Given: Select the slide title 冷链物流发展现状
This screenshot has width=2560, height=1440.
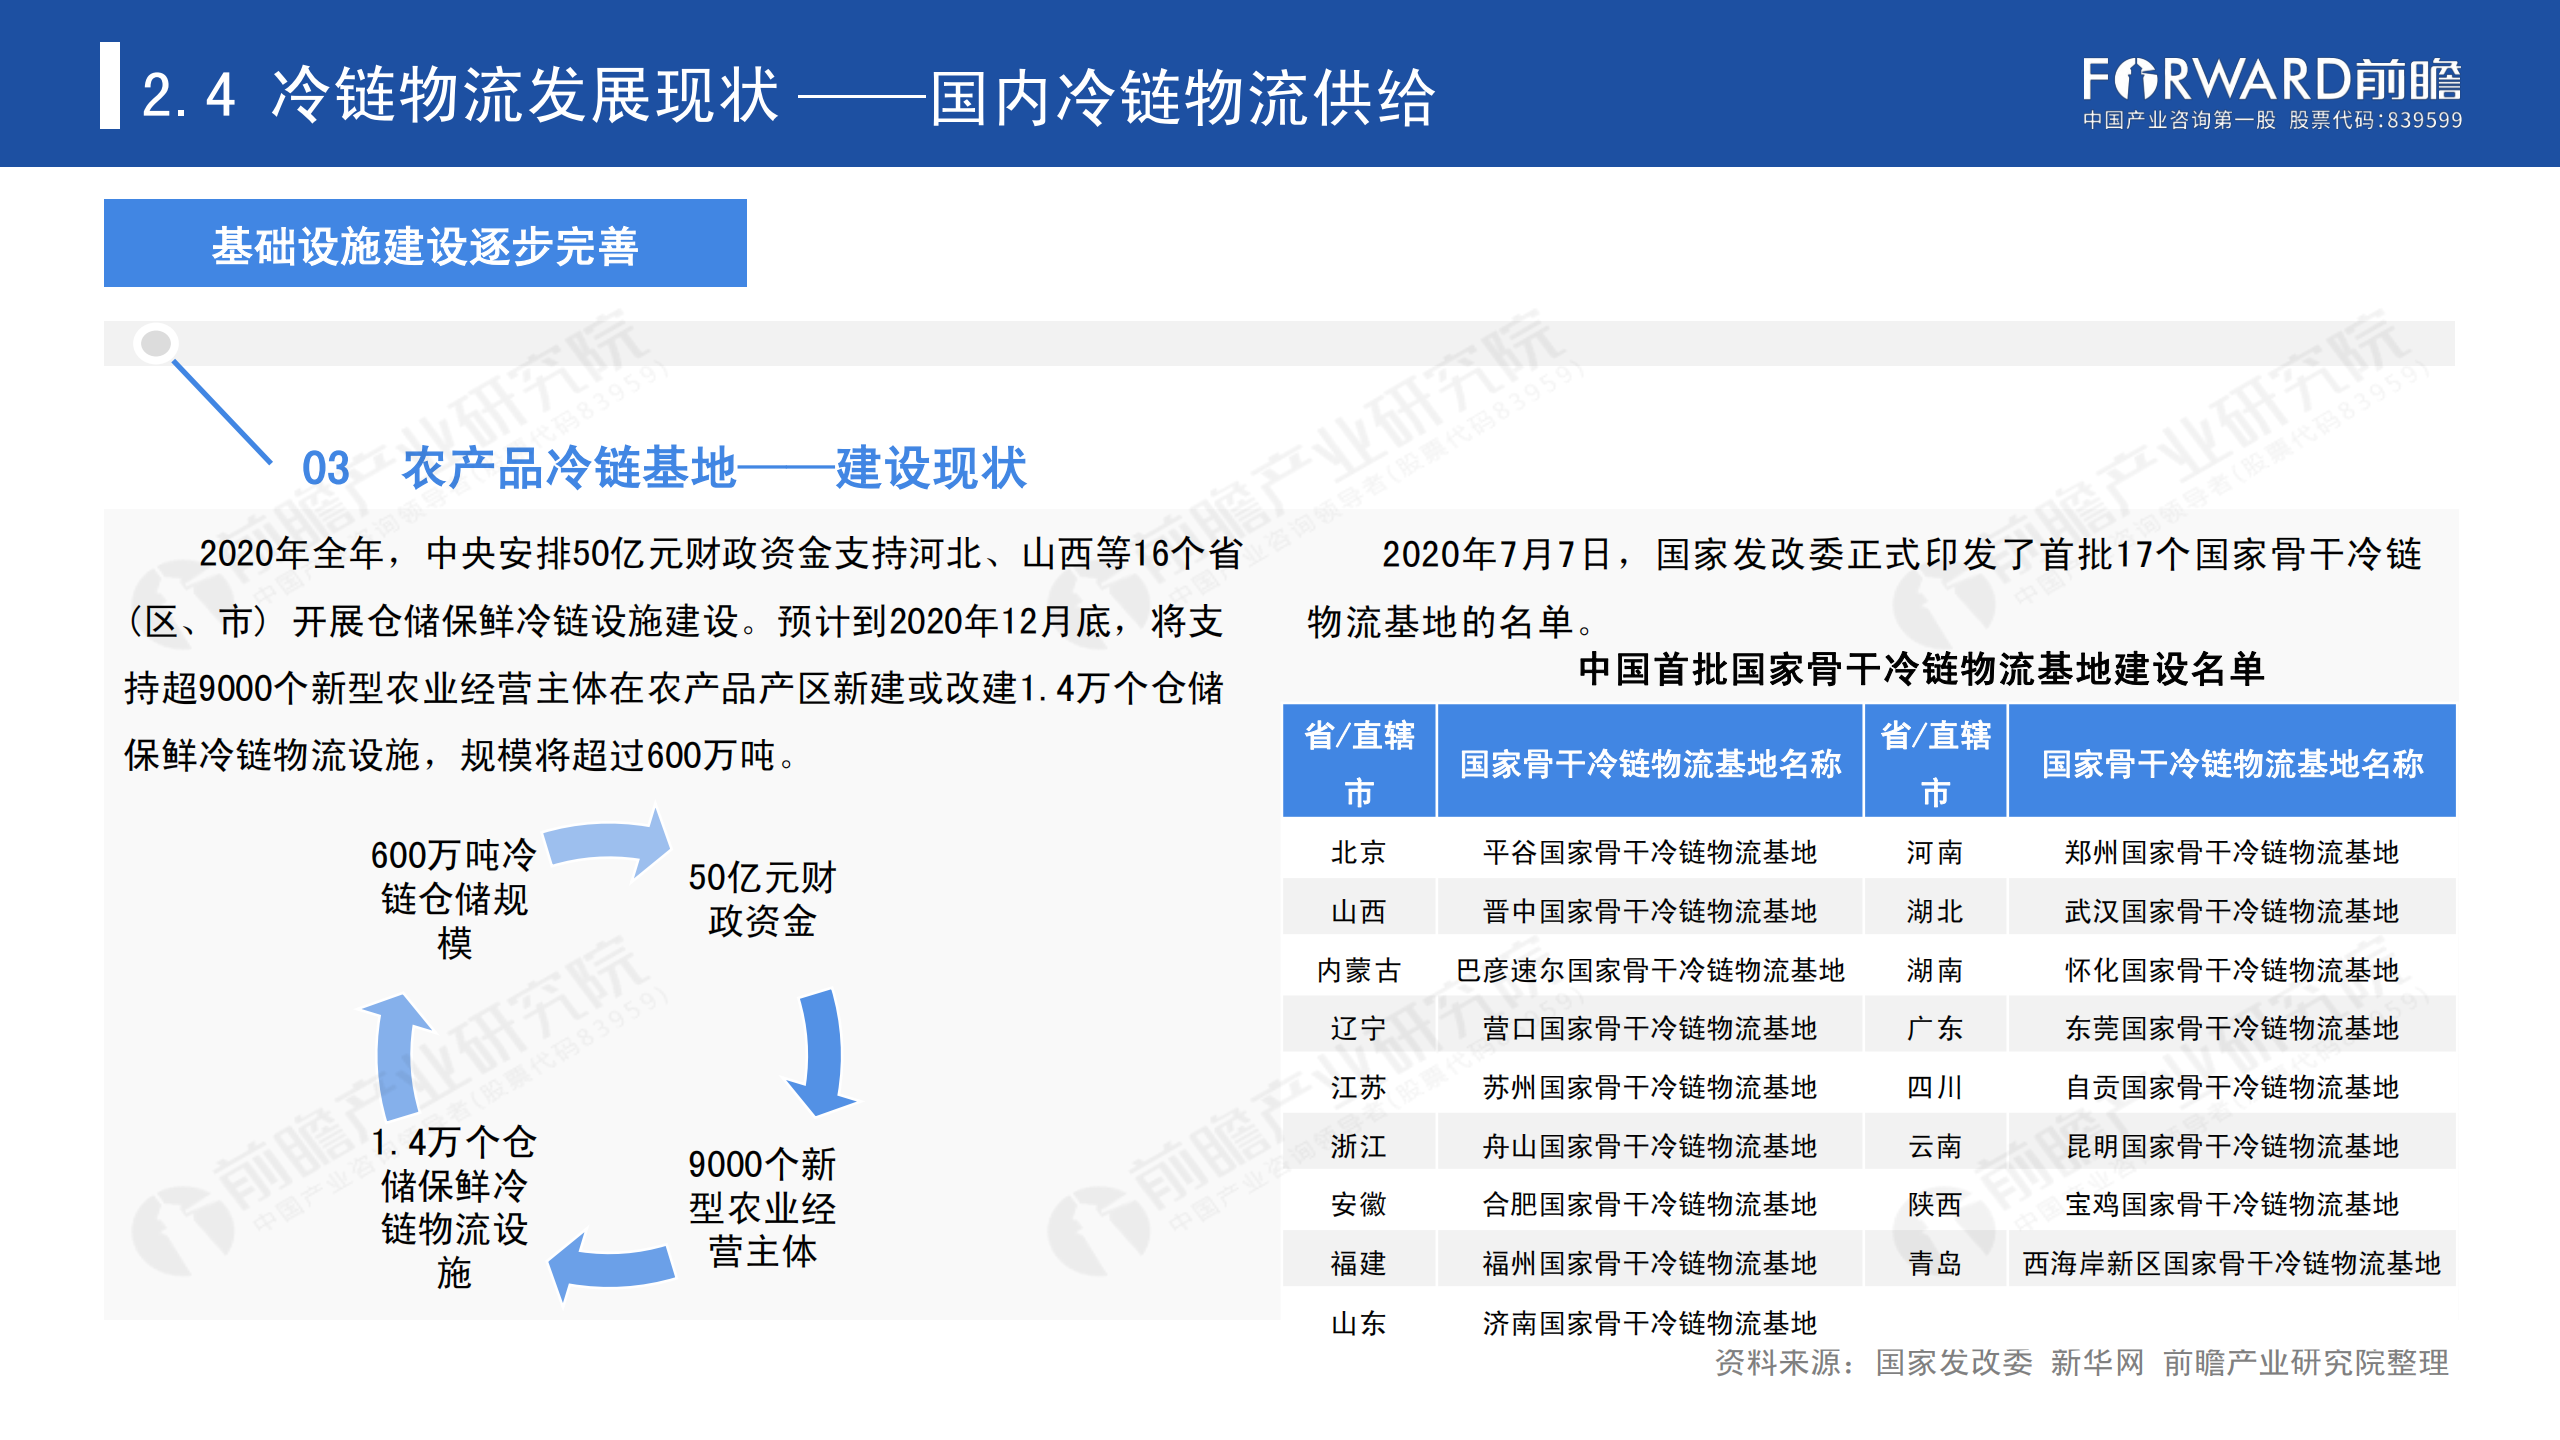Looking at the screenshot, I should pos(525,96).
